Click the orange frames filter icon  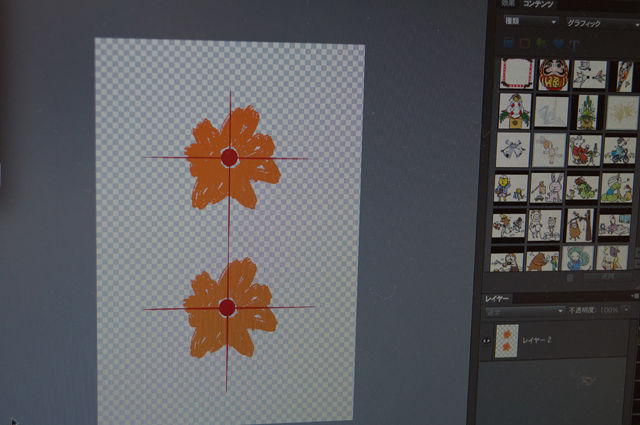525,43
